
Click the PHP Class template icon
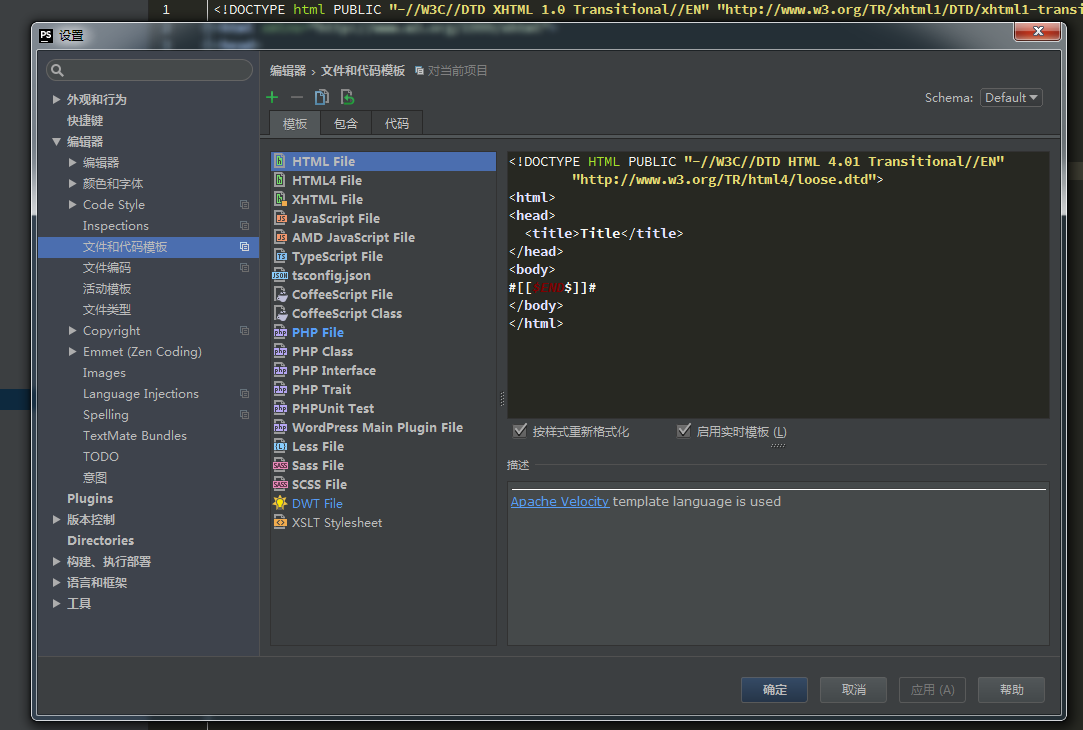280,351
